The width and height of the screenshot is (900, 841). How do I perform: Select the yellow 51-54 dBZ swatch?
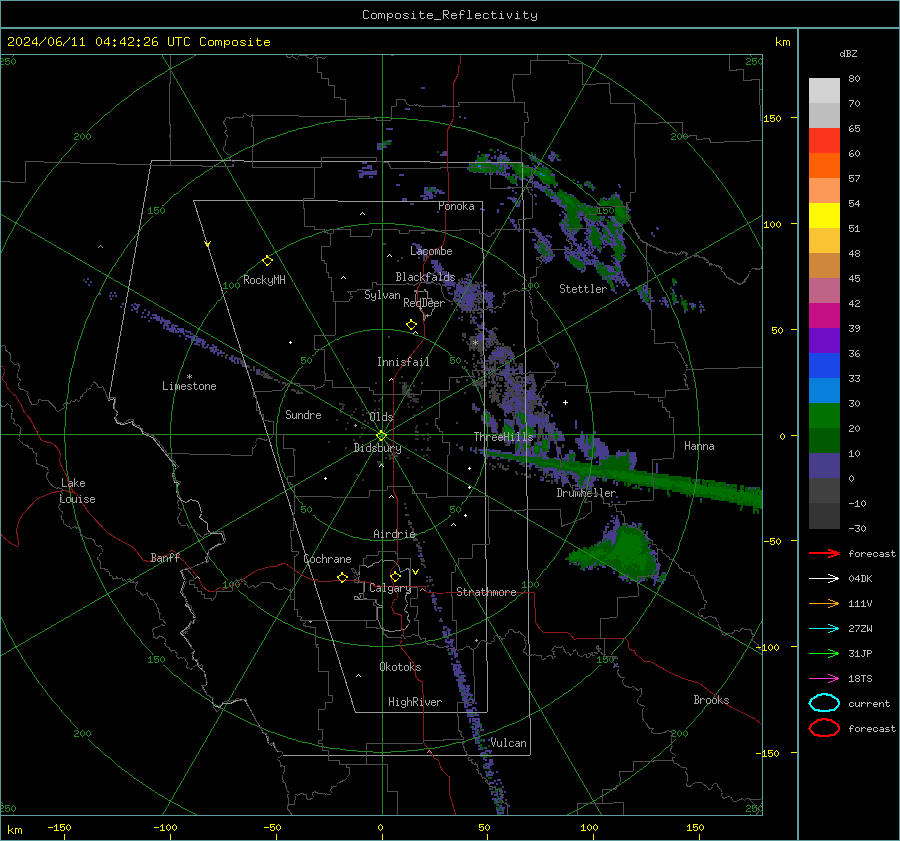[x=824, y=216]
